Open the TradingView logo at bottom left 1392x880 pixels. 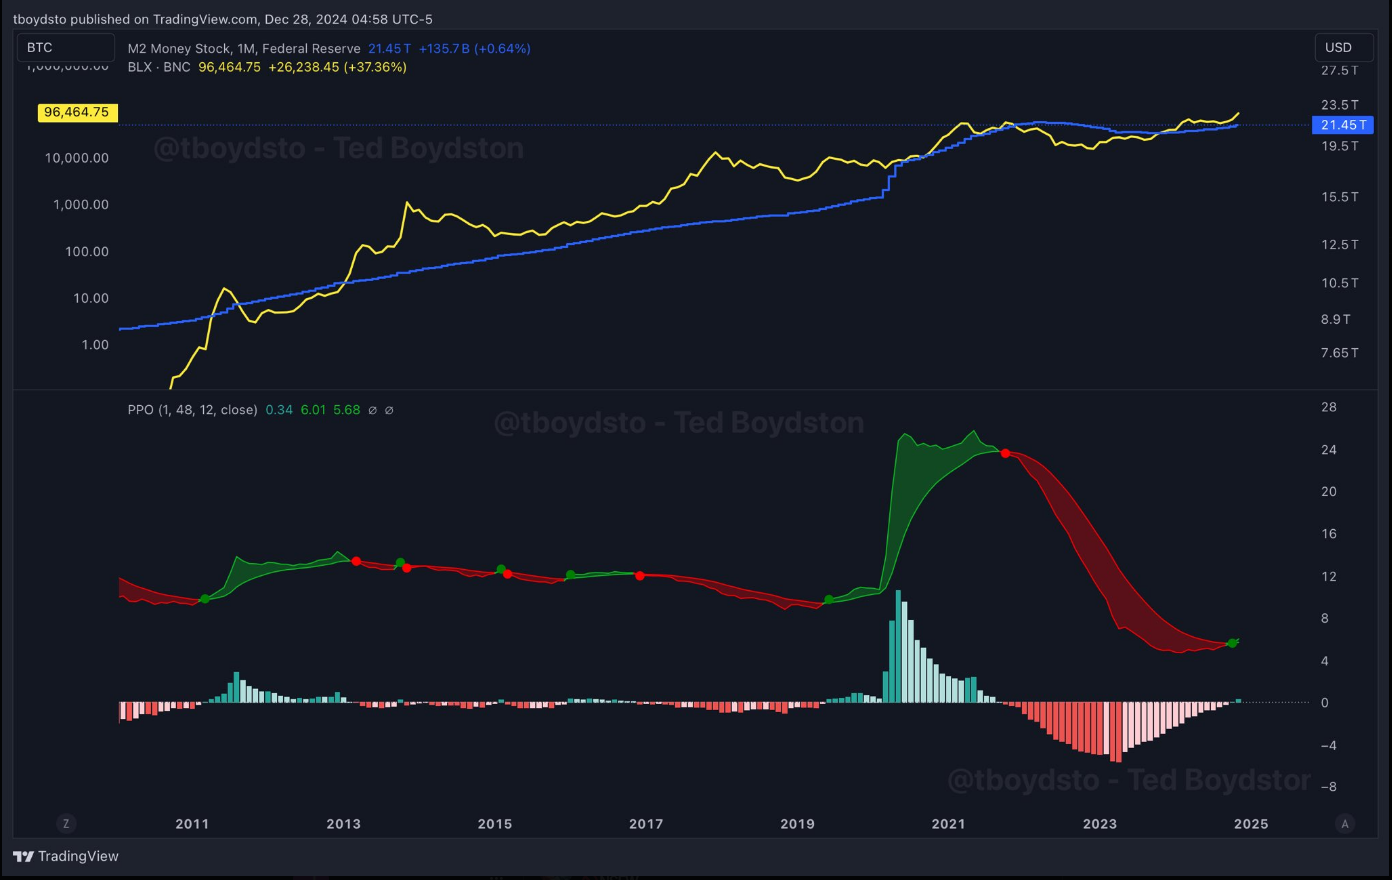66,856
